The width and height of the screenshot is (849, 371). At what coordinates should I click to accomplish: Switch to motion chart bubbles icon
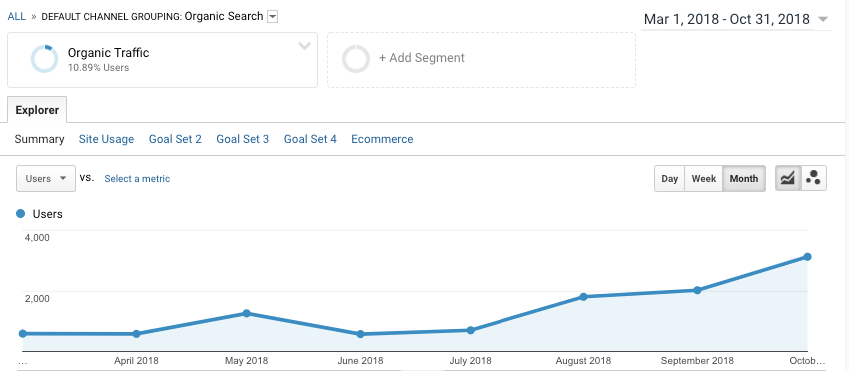point(813,178)
